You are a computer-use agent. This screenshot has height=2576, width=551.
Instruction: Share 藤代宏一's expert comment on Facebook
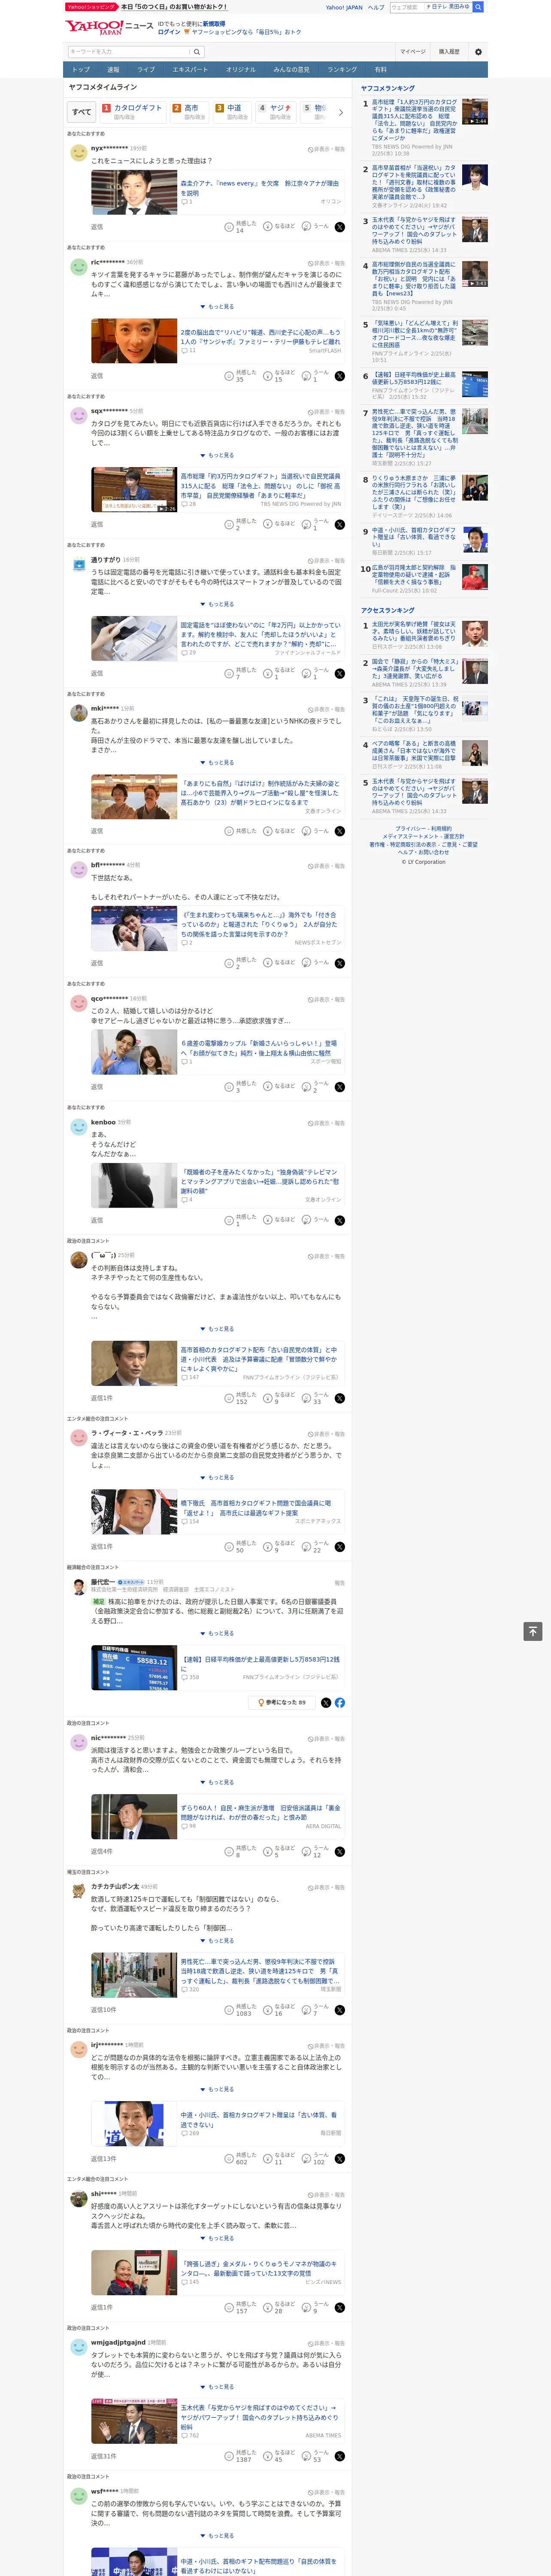pyautogui.click(x=340, y=1703)
